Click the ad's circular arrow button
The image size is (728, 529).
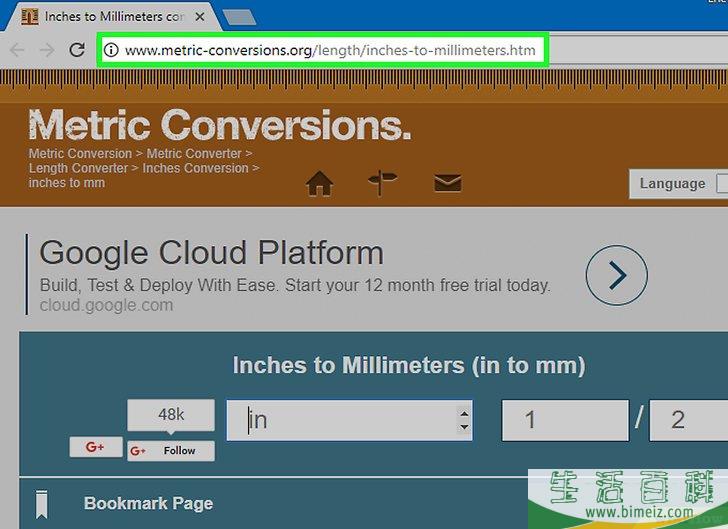tap(617, 275)
